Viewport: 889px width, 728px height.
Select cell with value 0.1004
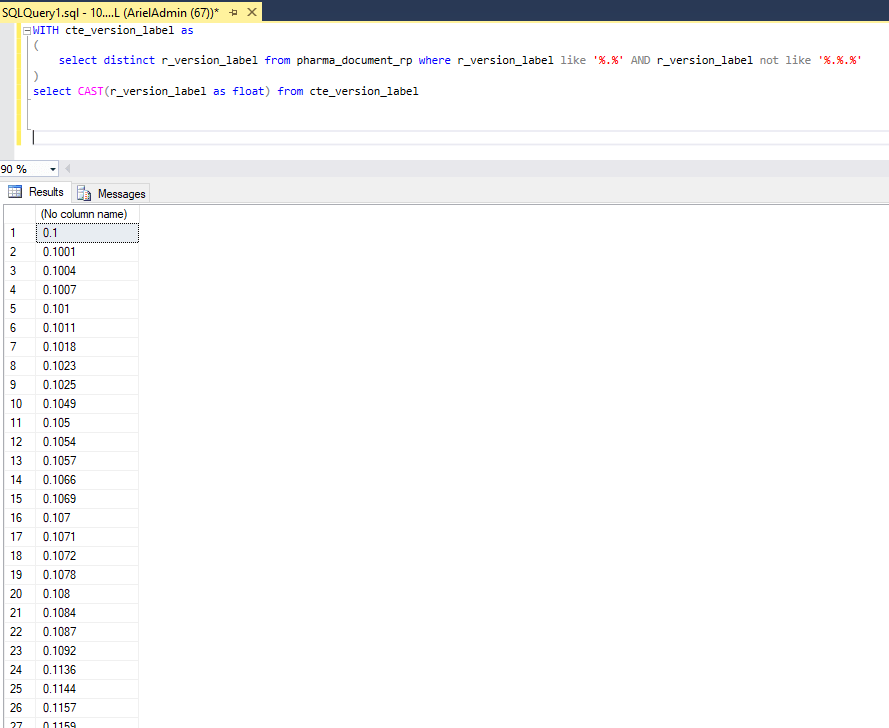pyautogui.click(x=87, y=271)
